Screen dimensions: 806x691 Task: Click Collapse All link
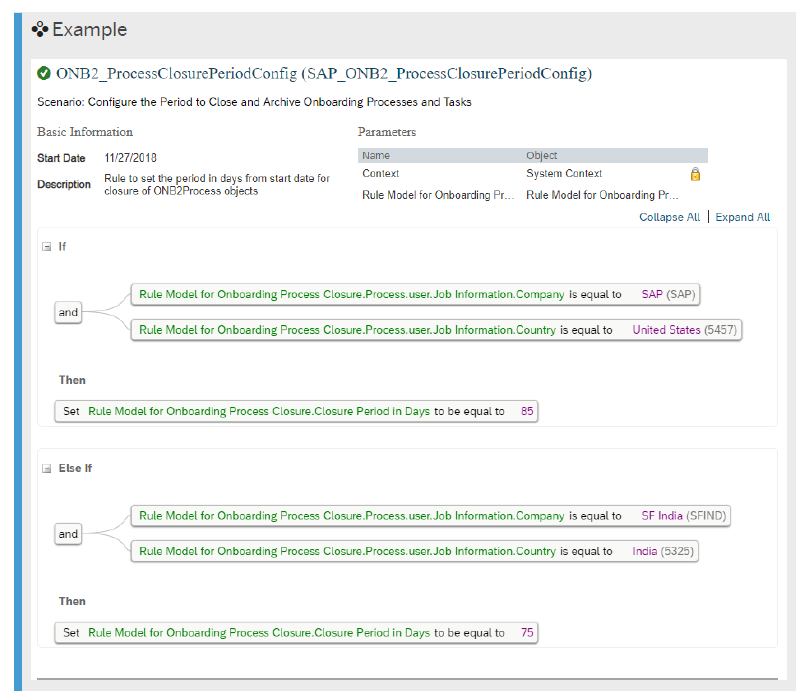coord(669,217)
